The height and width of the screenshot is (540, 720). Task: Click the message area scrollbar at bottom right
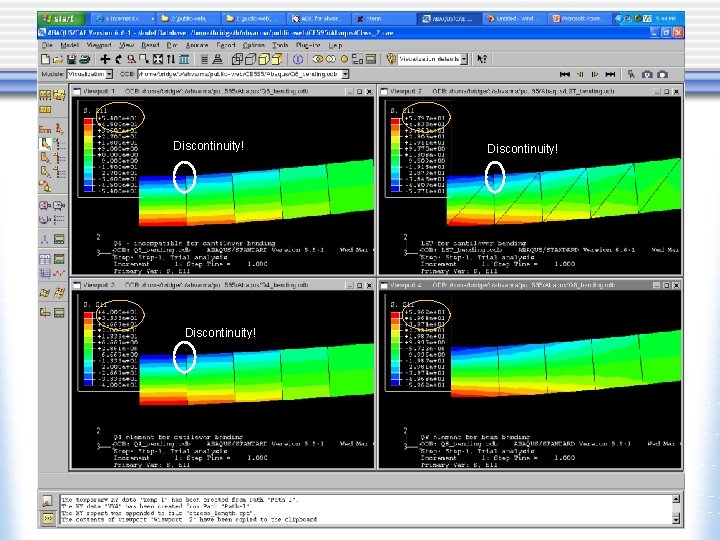pos(676,508)
